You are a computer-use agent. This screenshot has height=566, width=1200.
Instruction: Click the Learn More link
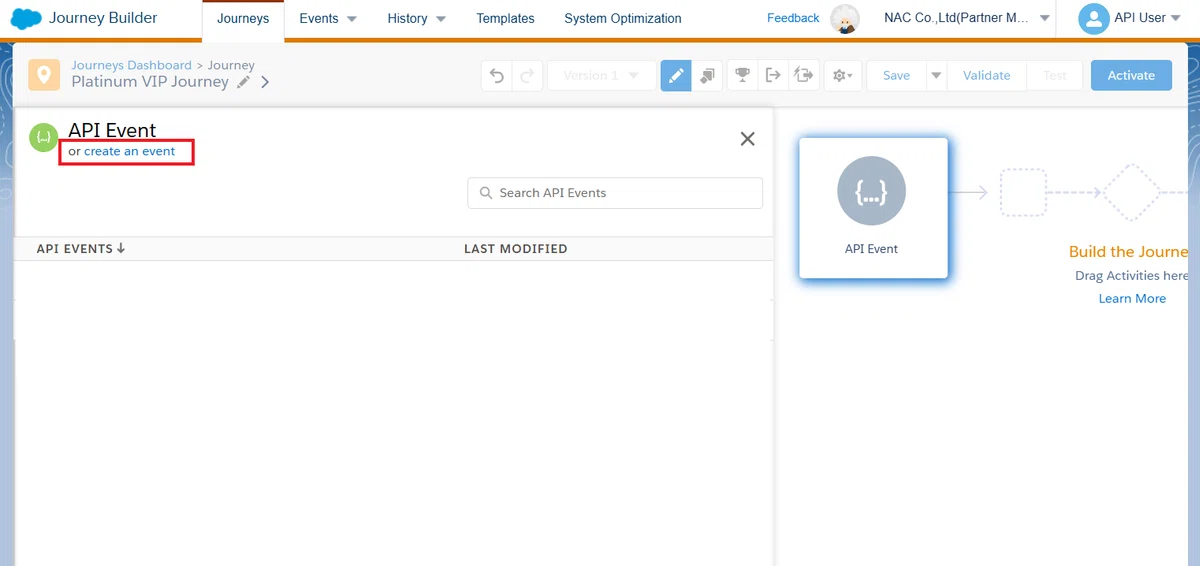(x=1132, y=299)
